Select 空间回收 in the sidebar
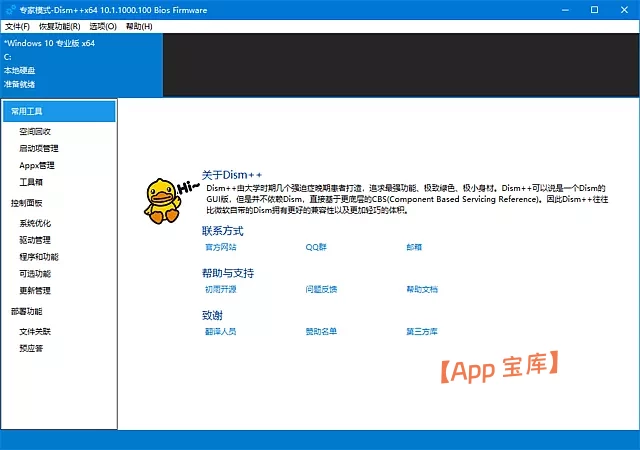640x450 pixels. (35, 131)
